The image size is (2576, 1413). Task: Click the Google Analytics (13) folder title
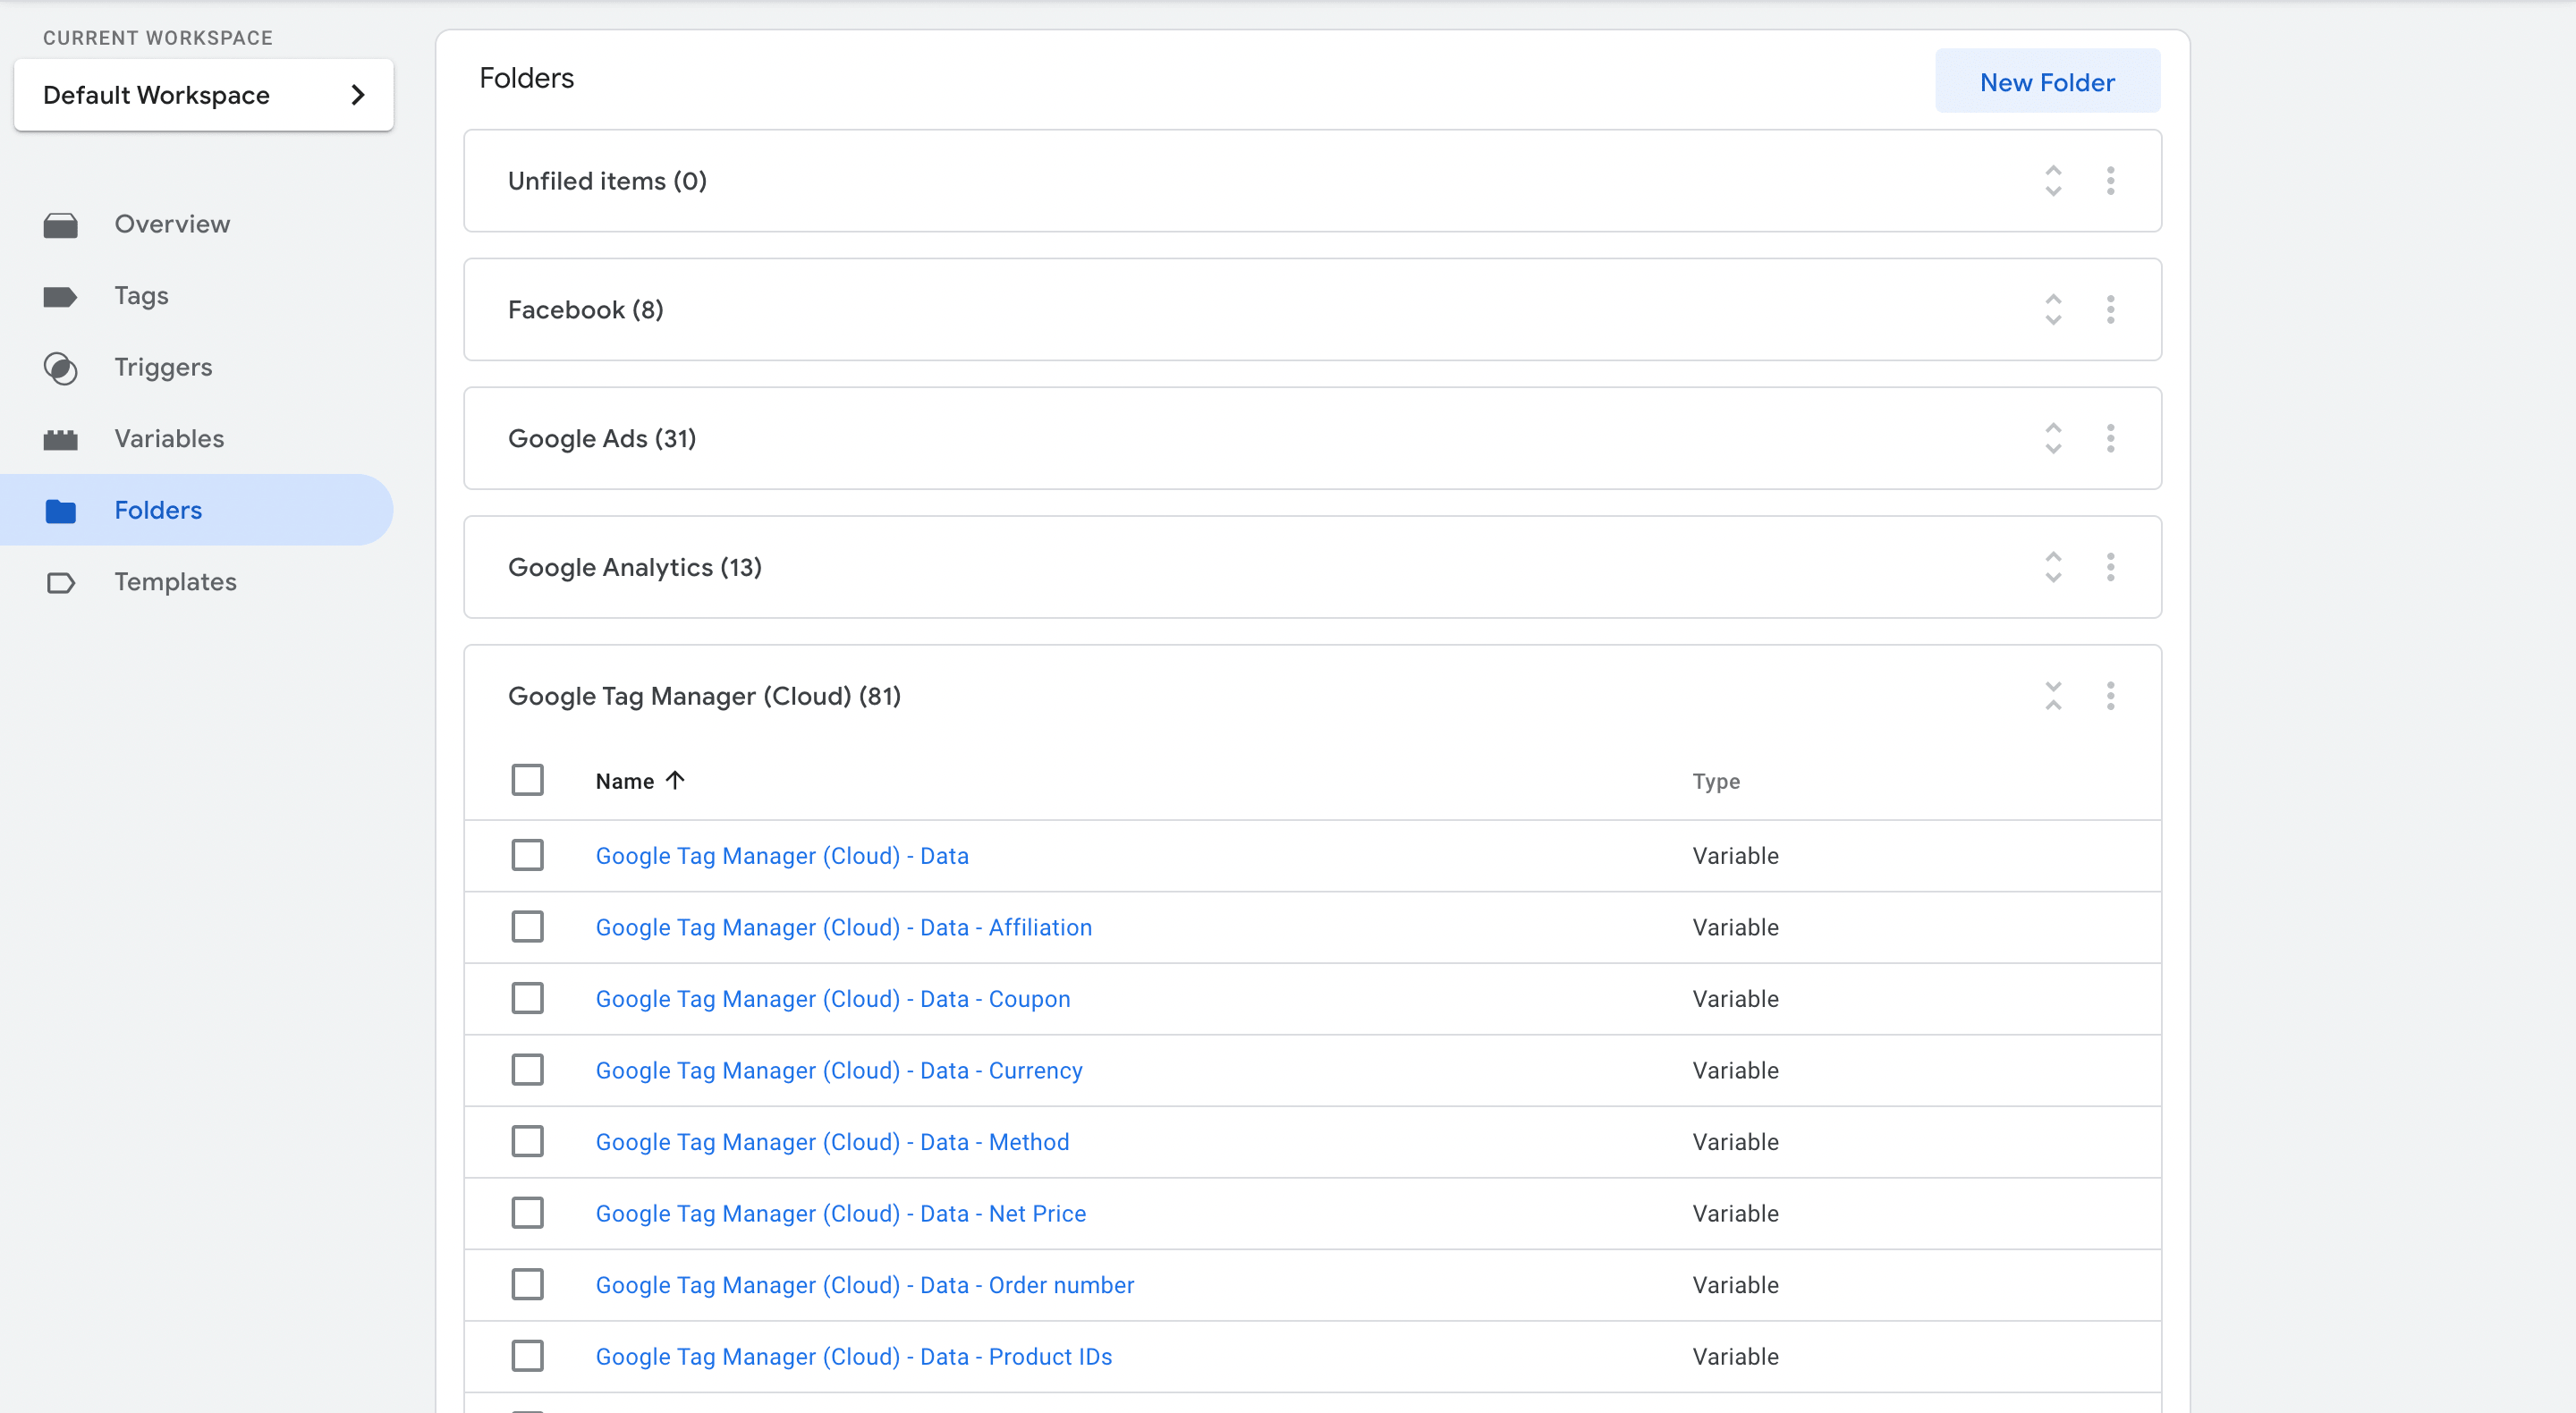click(x=634, y=568)
